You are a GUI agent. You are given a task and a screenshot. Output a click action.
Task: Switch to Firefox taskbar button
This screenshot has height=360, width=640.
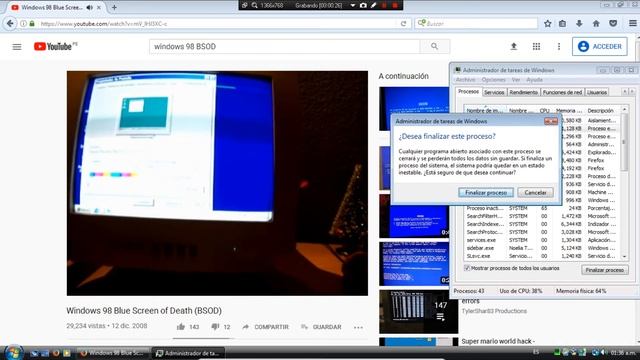(113, 353)
